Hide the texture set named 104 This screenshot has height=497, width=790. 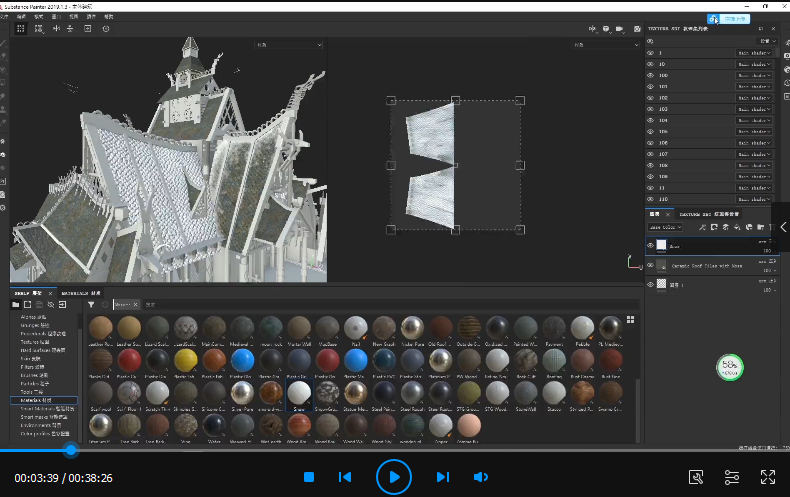[650, 120]
